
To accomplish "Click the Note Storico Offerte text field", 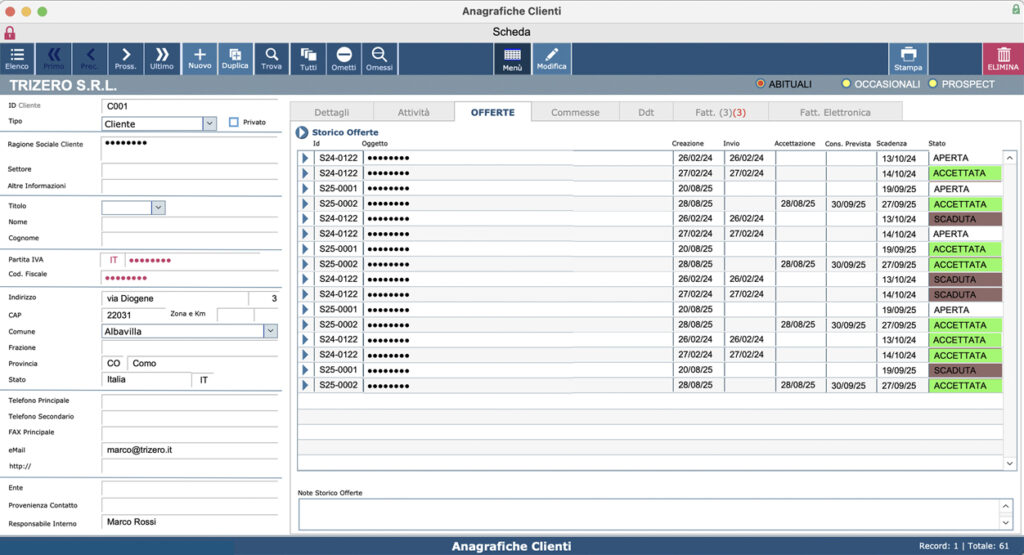I will [650, 515].
